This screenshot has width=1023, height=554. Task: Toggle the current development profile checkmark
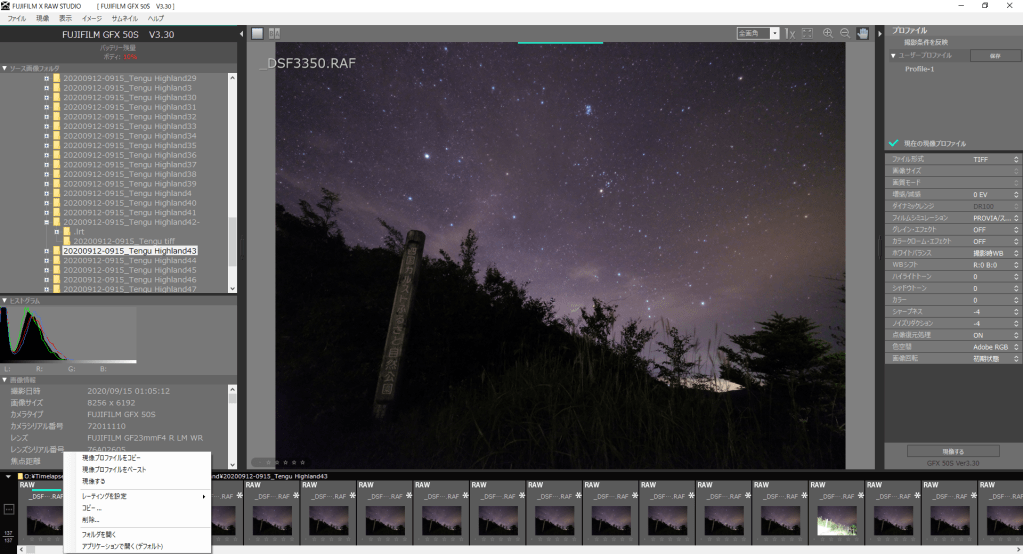[x=893, y=143]
